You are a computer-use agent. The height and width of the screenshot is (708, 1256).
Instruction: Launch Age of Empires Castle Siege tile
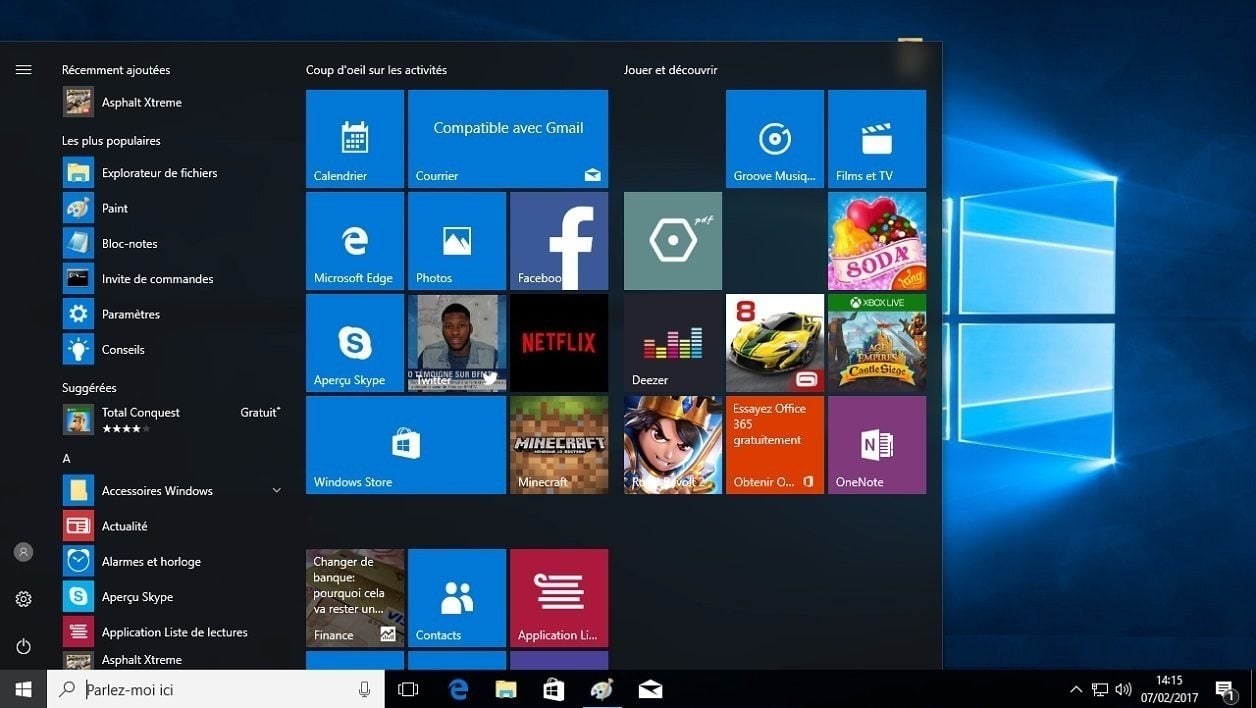877,343
